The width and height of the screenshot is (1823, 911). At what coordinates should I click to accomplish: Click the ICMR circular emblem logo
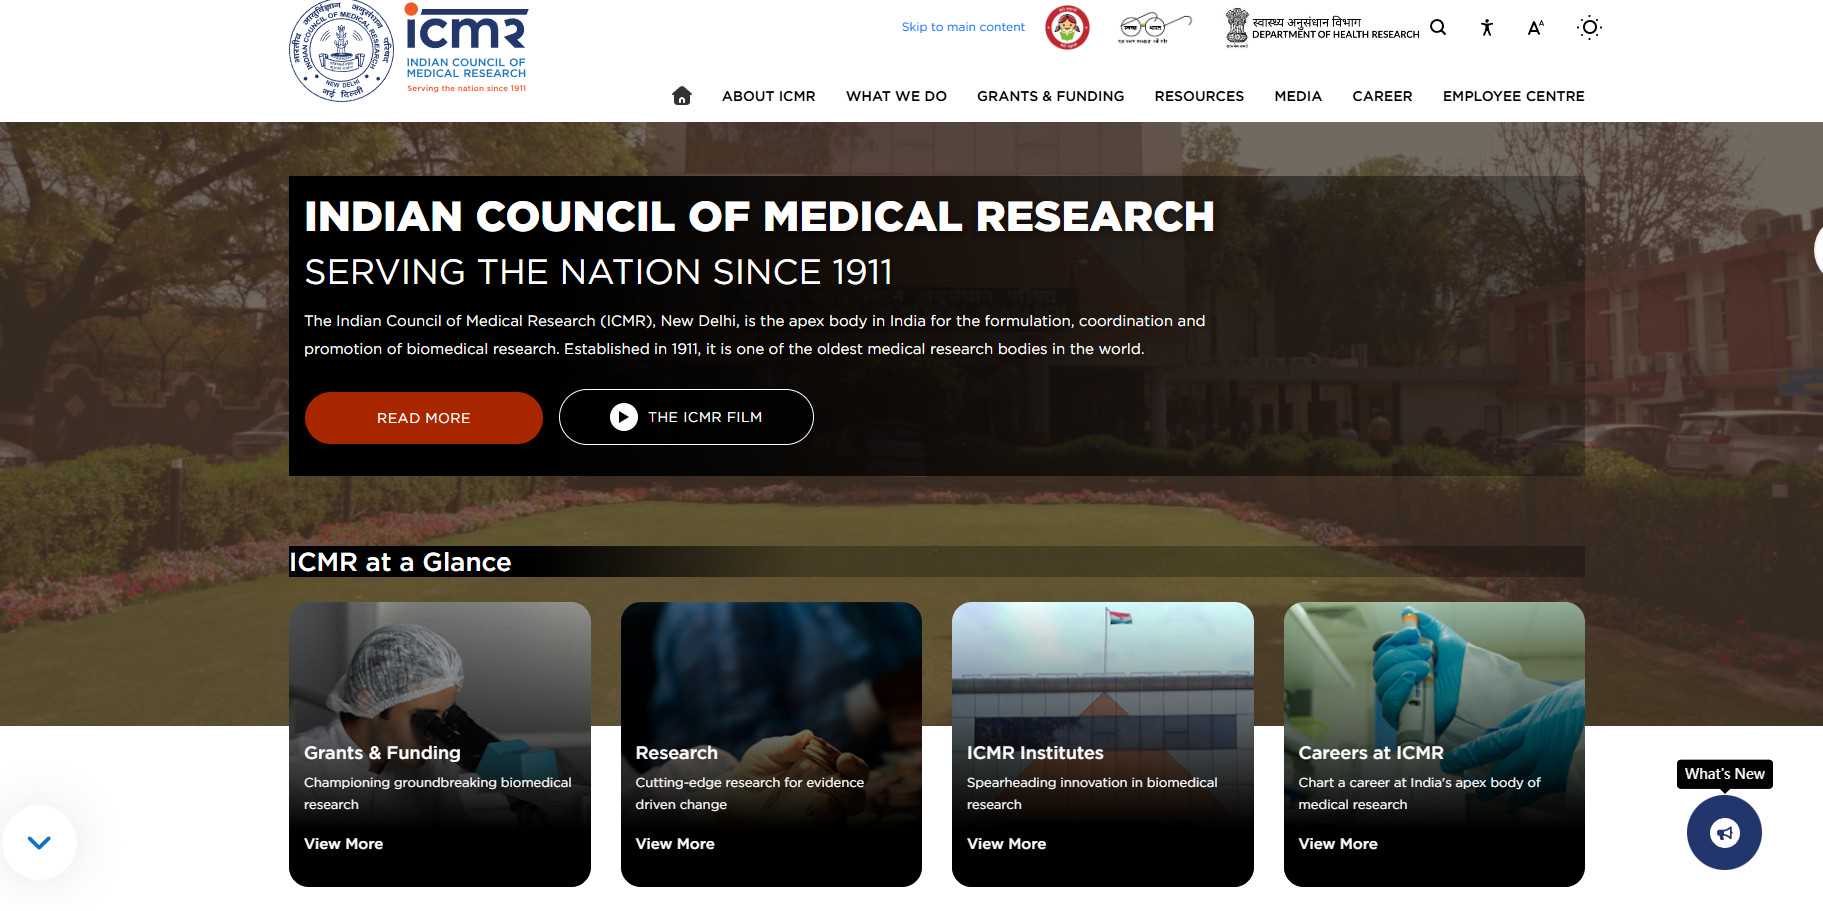341,51
